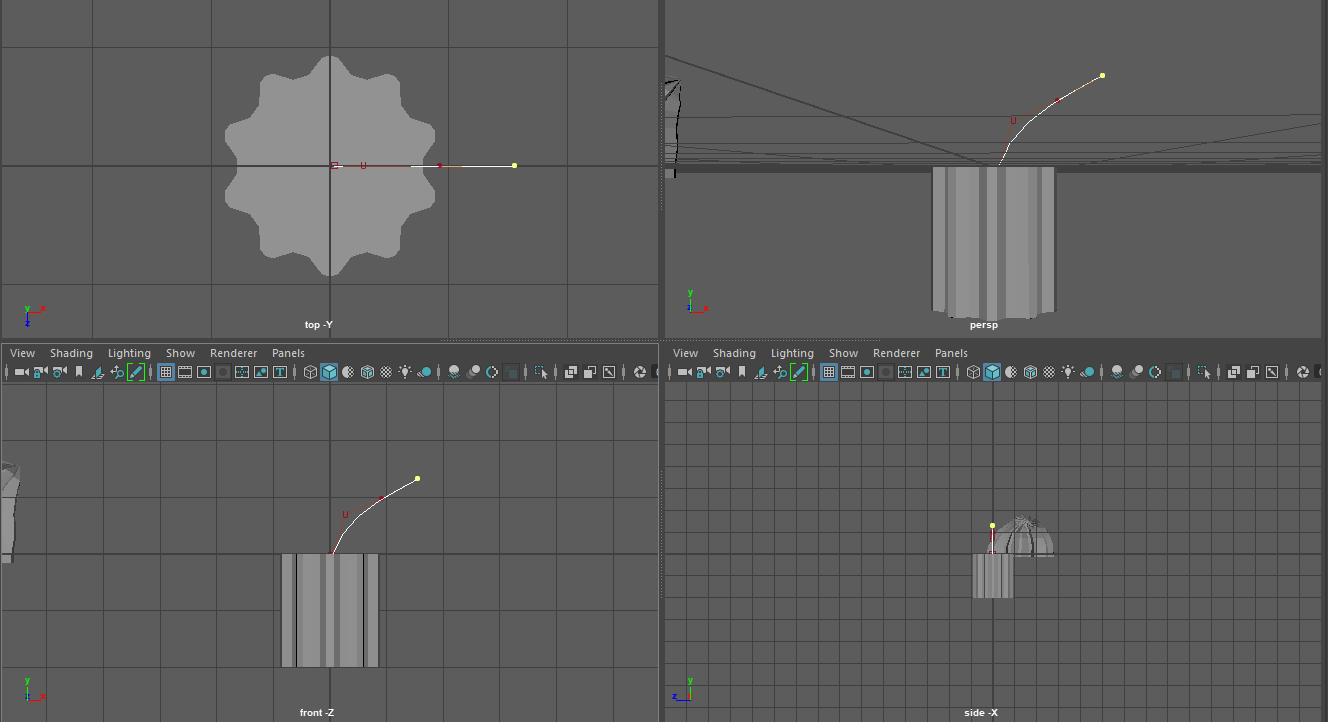Toggle Resolution Gate in front -Z panel toolbar
The height and width of the screenshot is (722, 1328).
coord(204,372)
